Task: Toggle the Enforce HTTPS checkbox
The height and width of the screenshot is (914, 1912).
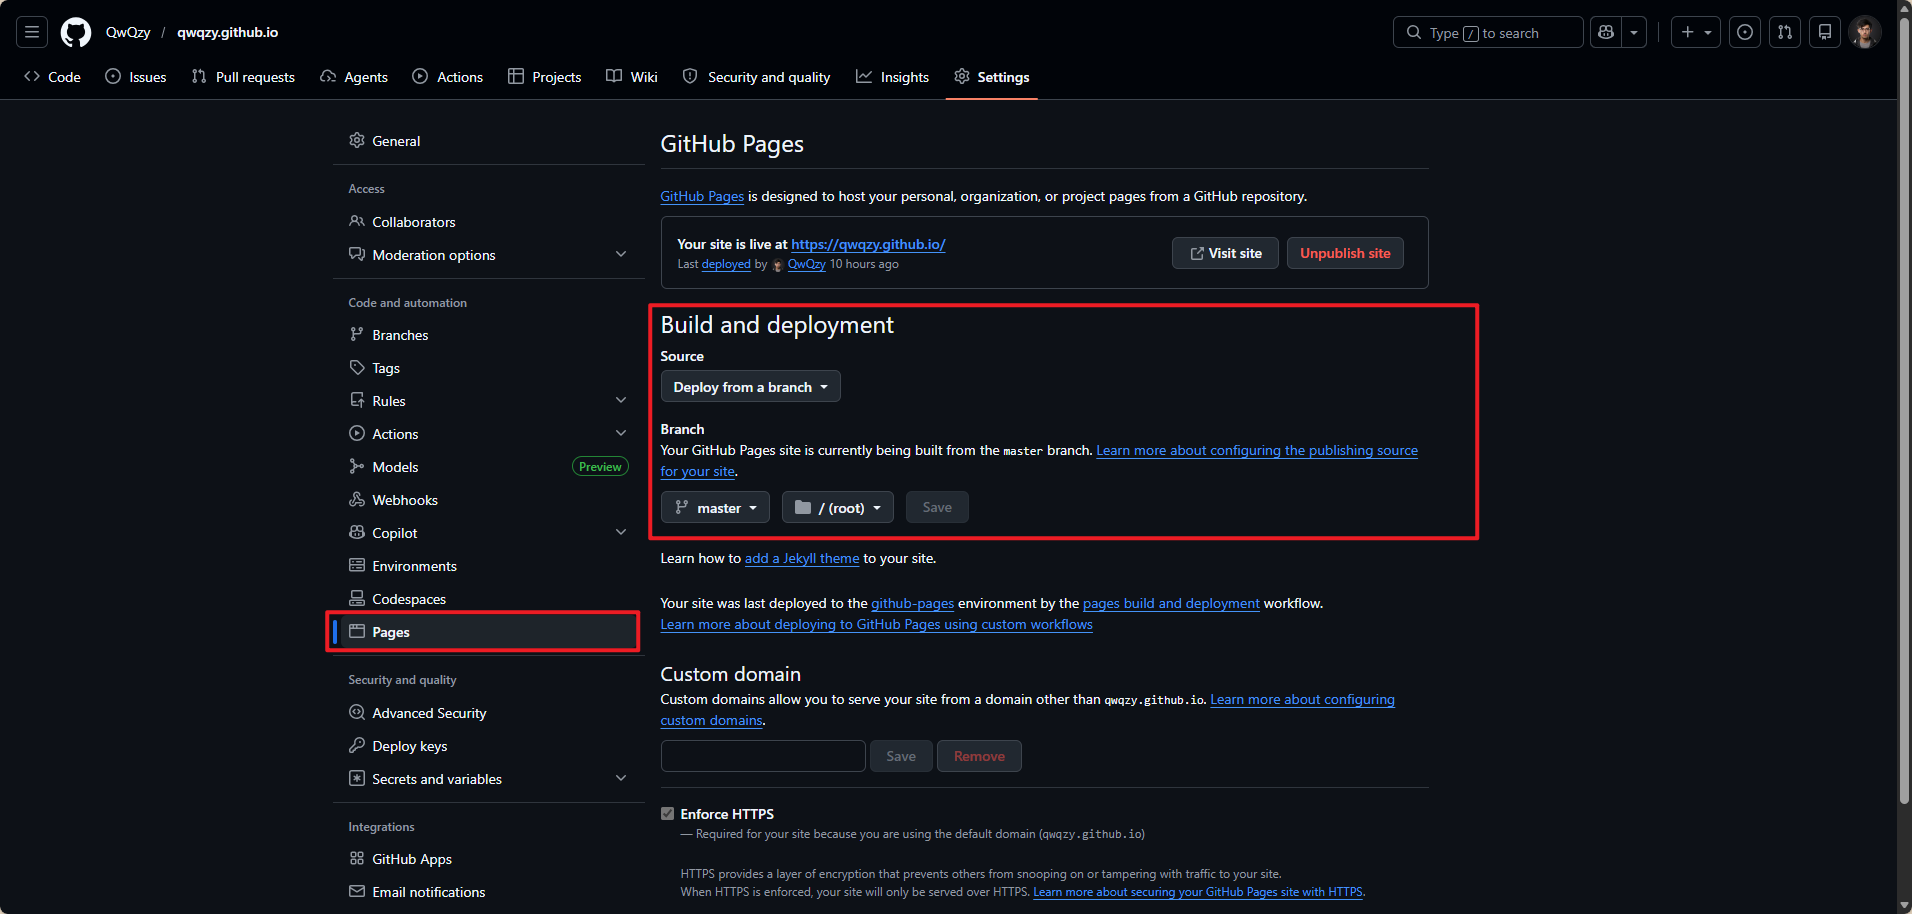Action: pyautogui.click(x=667, y=814)
